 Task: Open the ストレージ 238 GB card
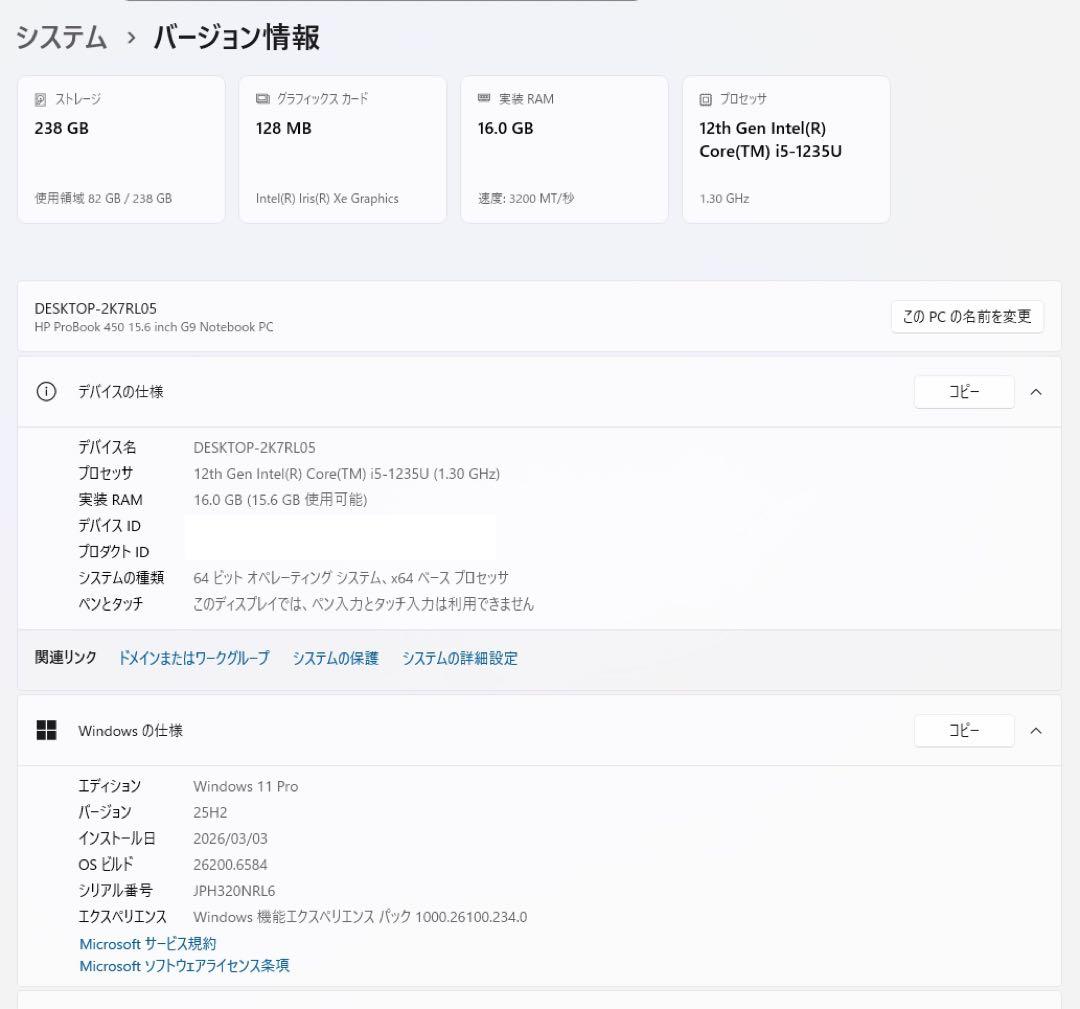[x=121, y=149]
